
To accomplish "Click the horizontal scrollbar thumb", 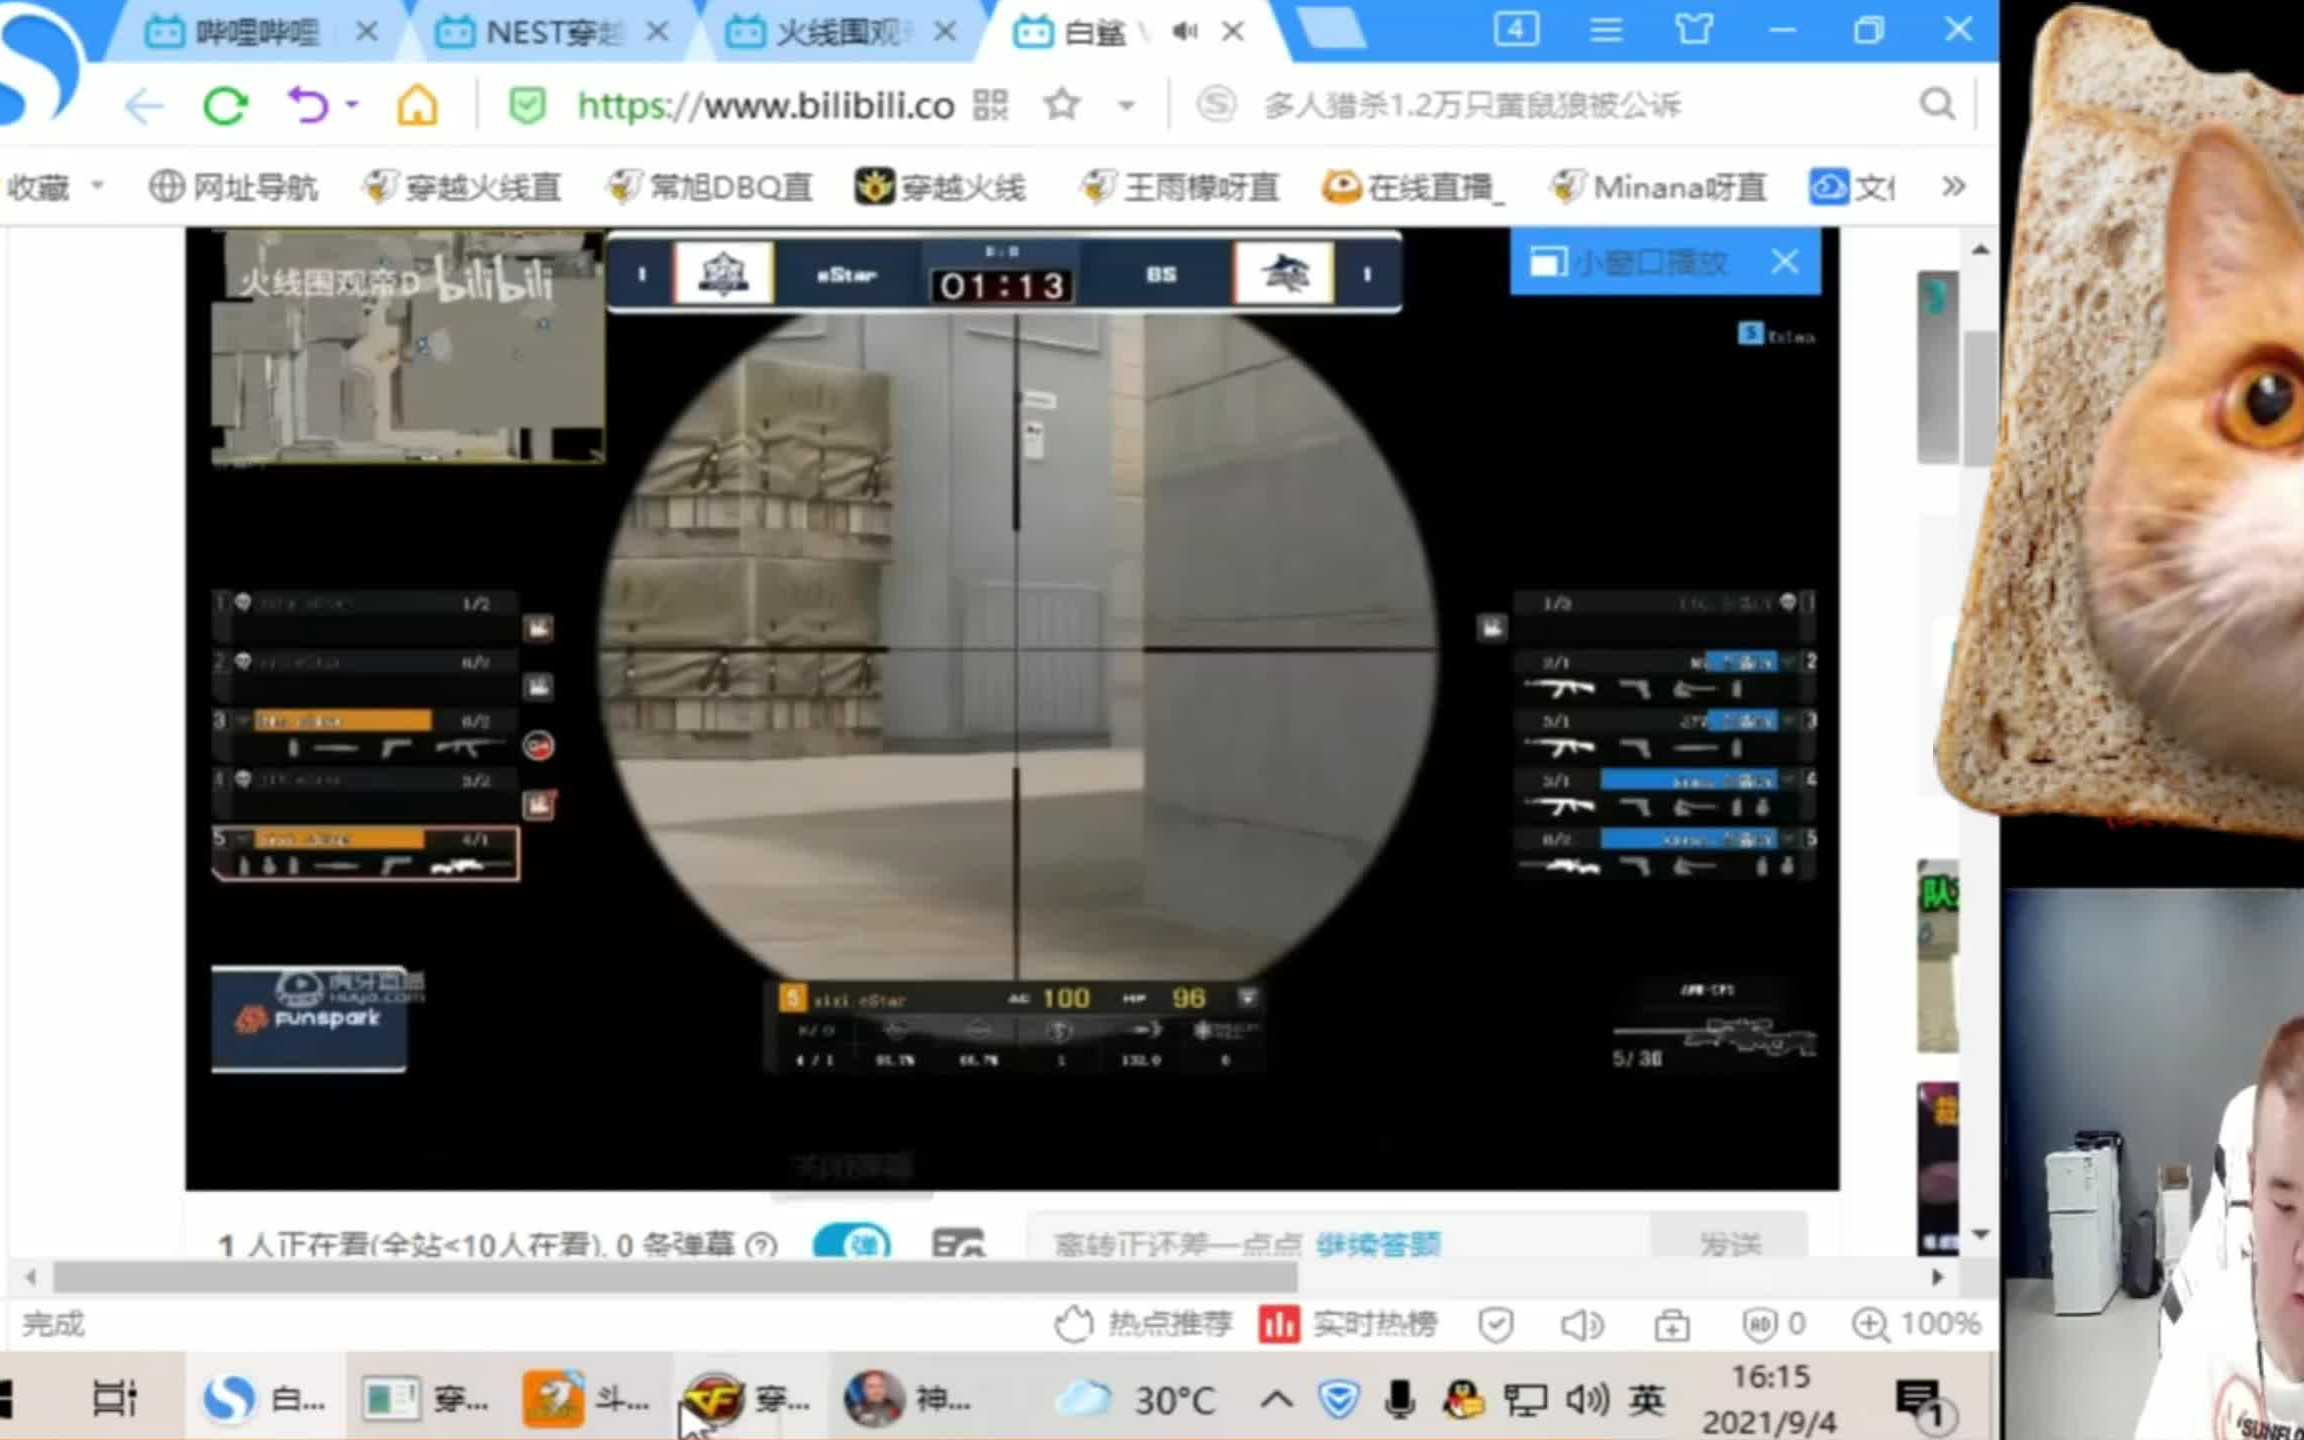I will click(675, 1277).
